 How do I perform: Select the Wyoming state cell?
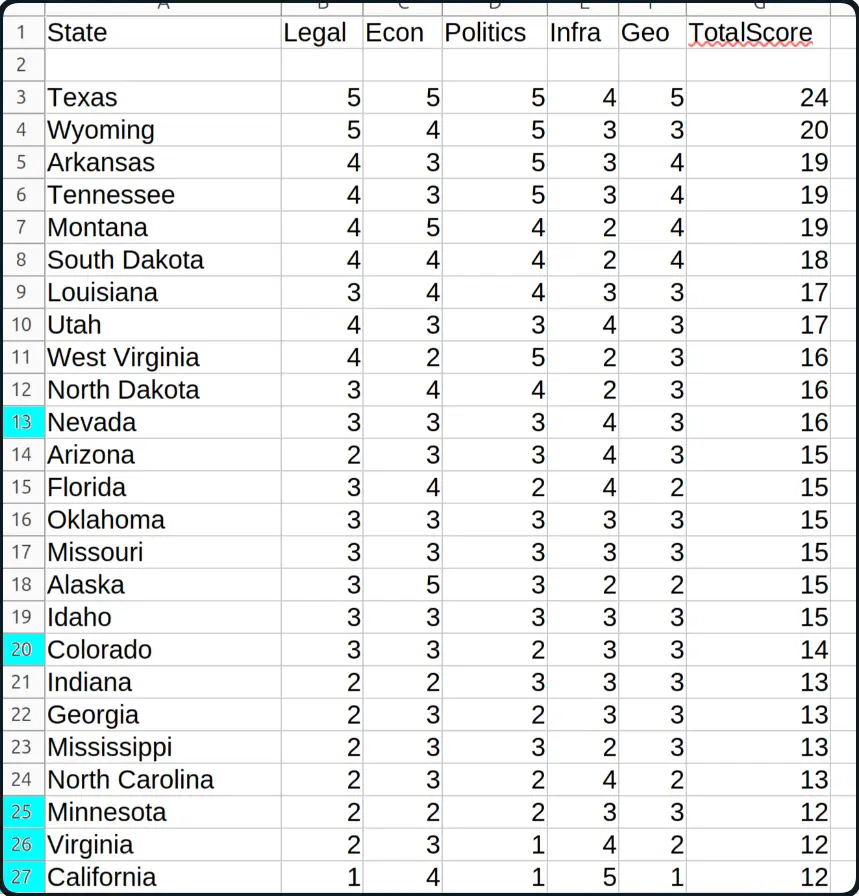coord(163,130)
